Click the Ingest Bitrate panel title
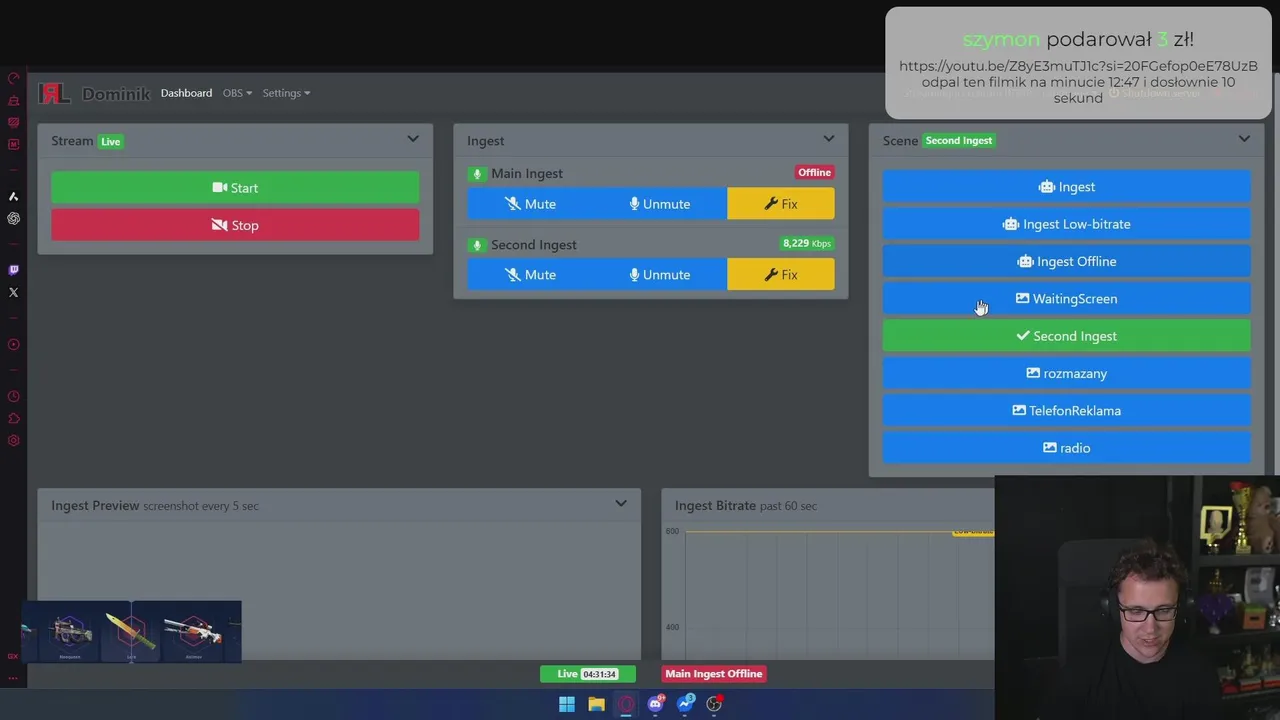The height and width of the screenshot is (720, 1280). (x=715, y=505)
